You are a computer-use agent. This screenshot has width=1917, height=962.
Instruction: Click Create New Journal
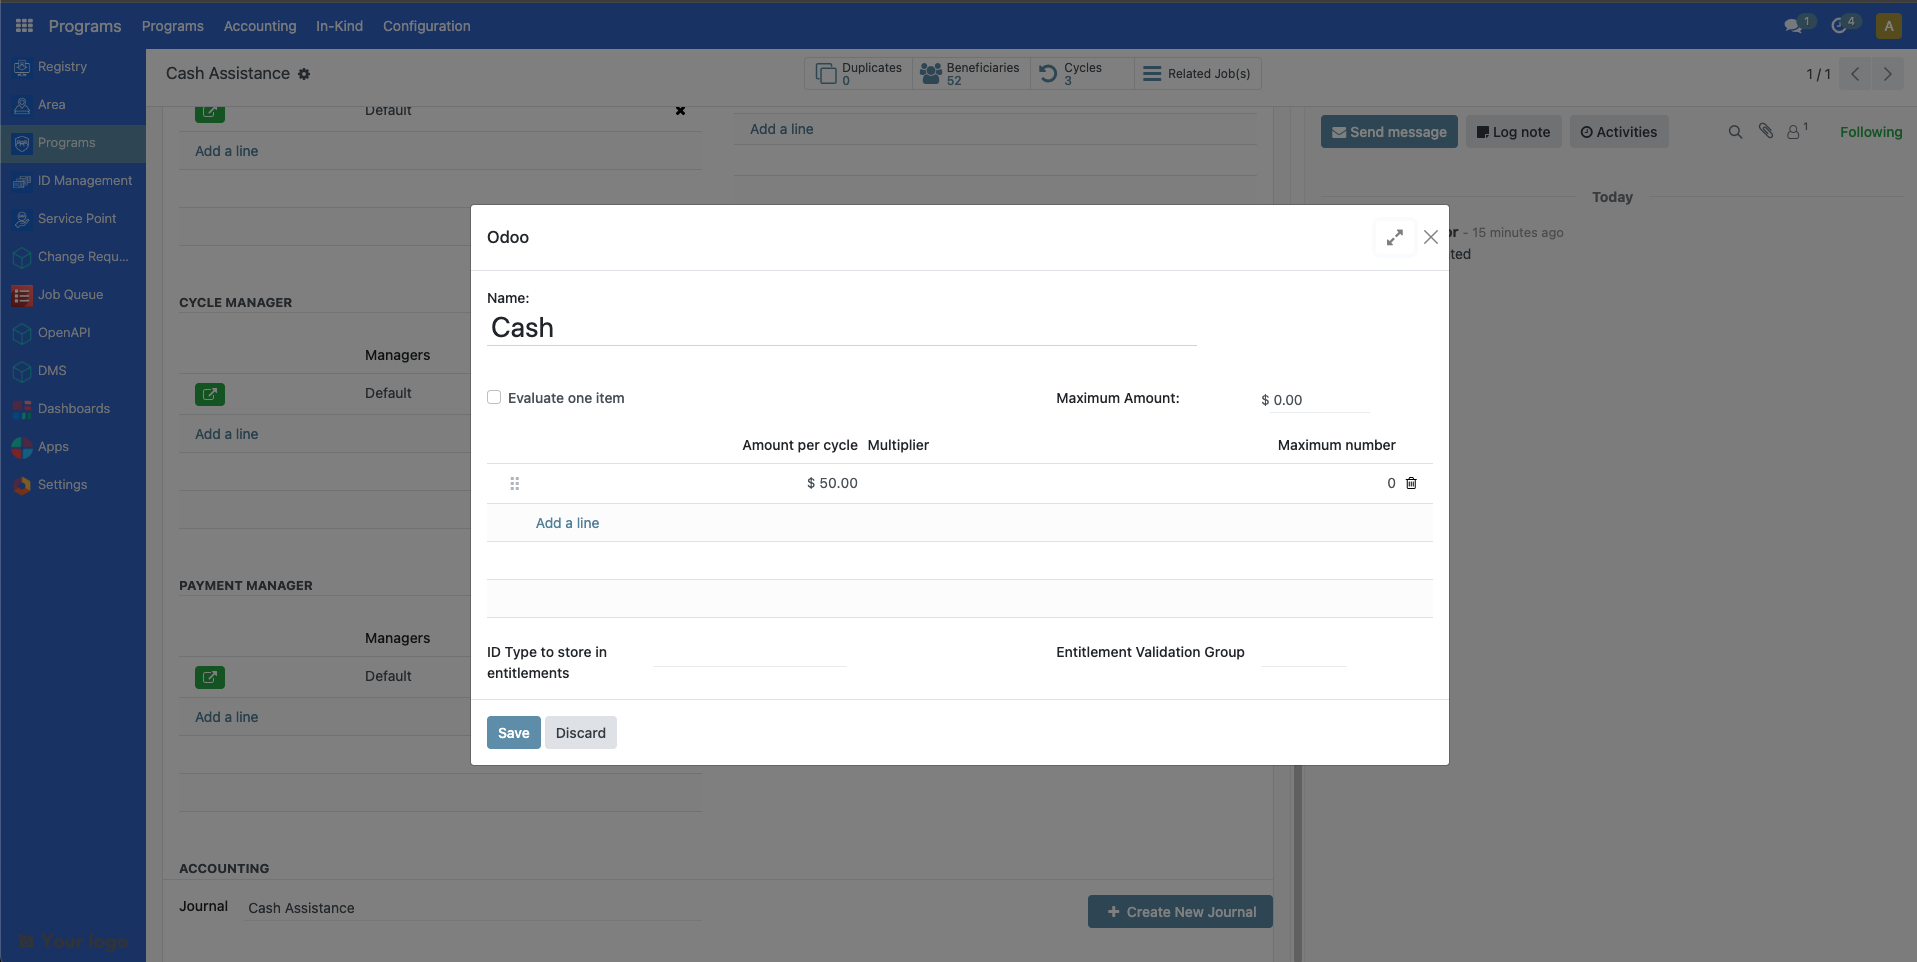[x=1179, y=911]
